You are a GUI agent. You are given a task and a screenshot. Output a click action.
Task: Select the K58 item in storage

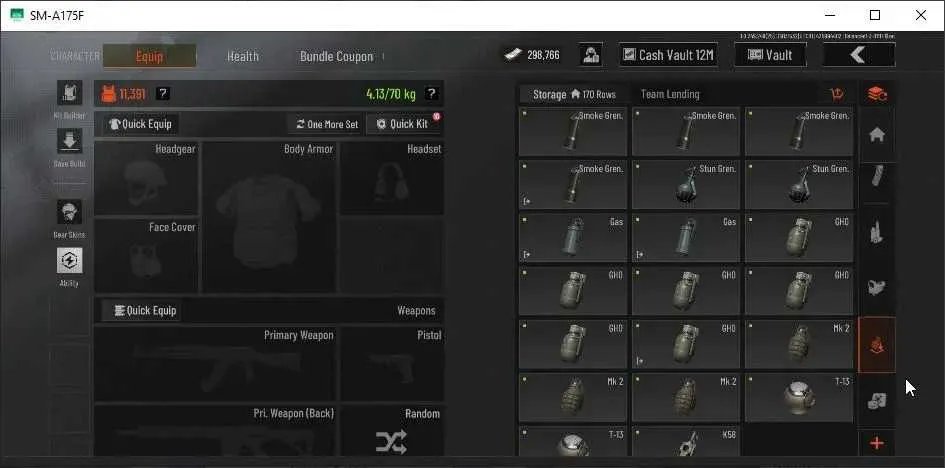[x=686, y=441]
